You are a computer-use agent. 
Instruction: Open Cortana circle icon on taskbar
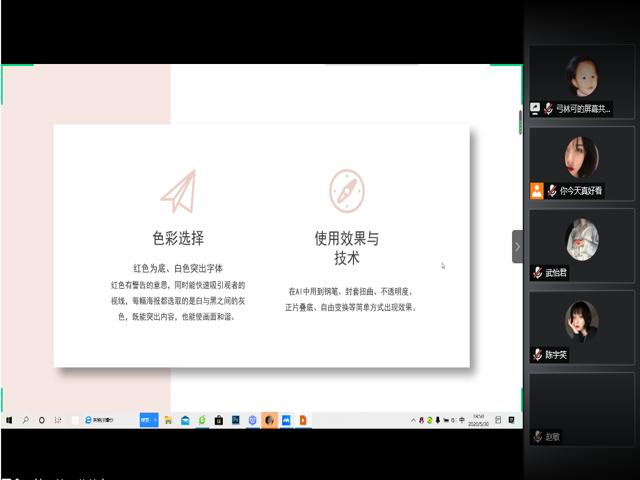click(41, 420)
